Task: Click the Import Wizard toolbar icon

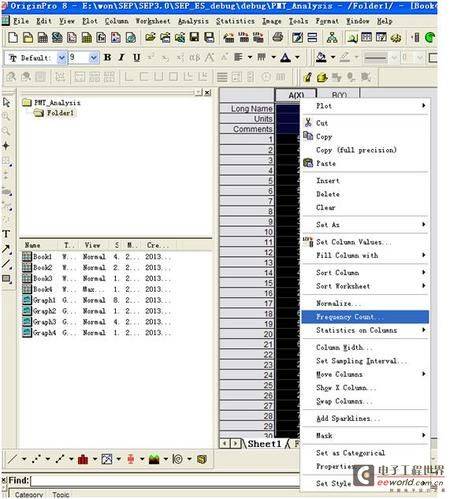Action: (x=229, y=38)
